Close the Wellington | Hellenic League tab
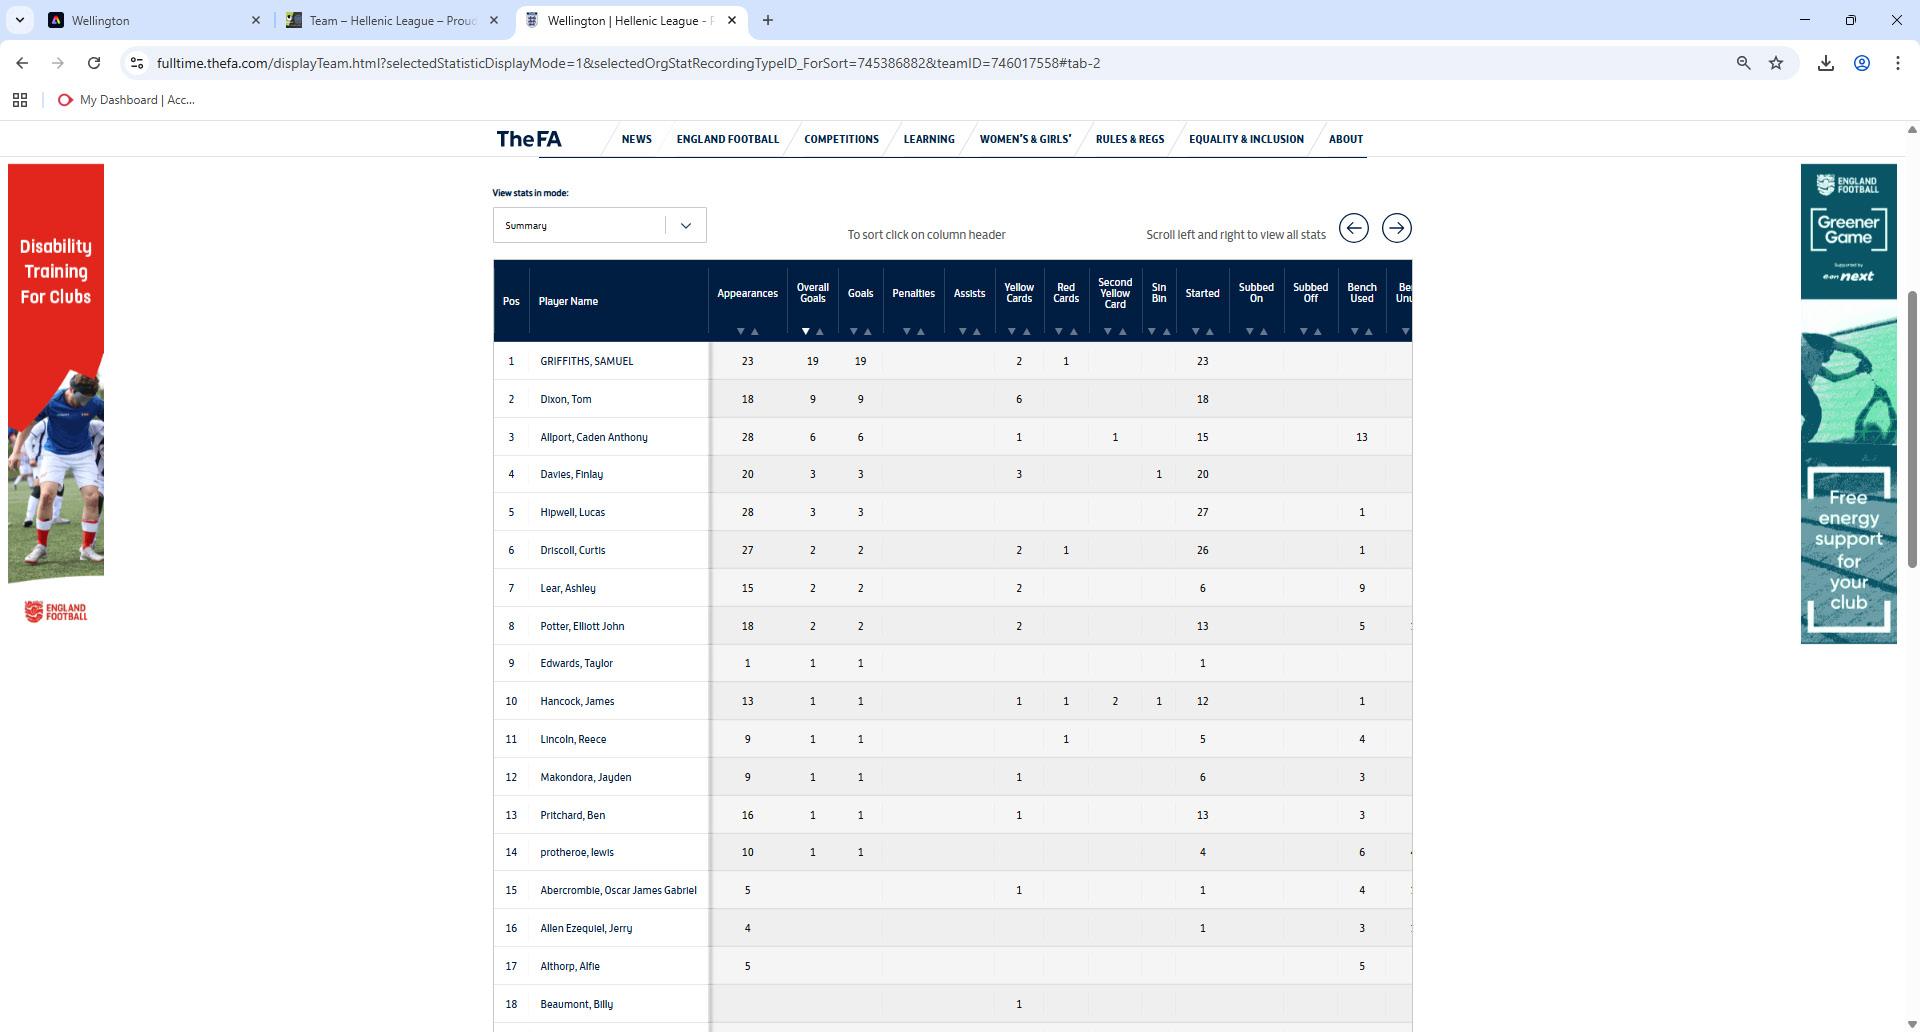 point(732,20)
